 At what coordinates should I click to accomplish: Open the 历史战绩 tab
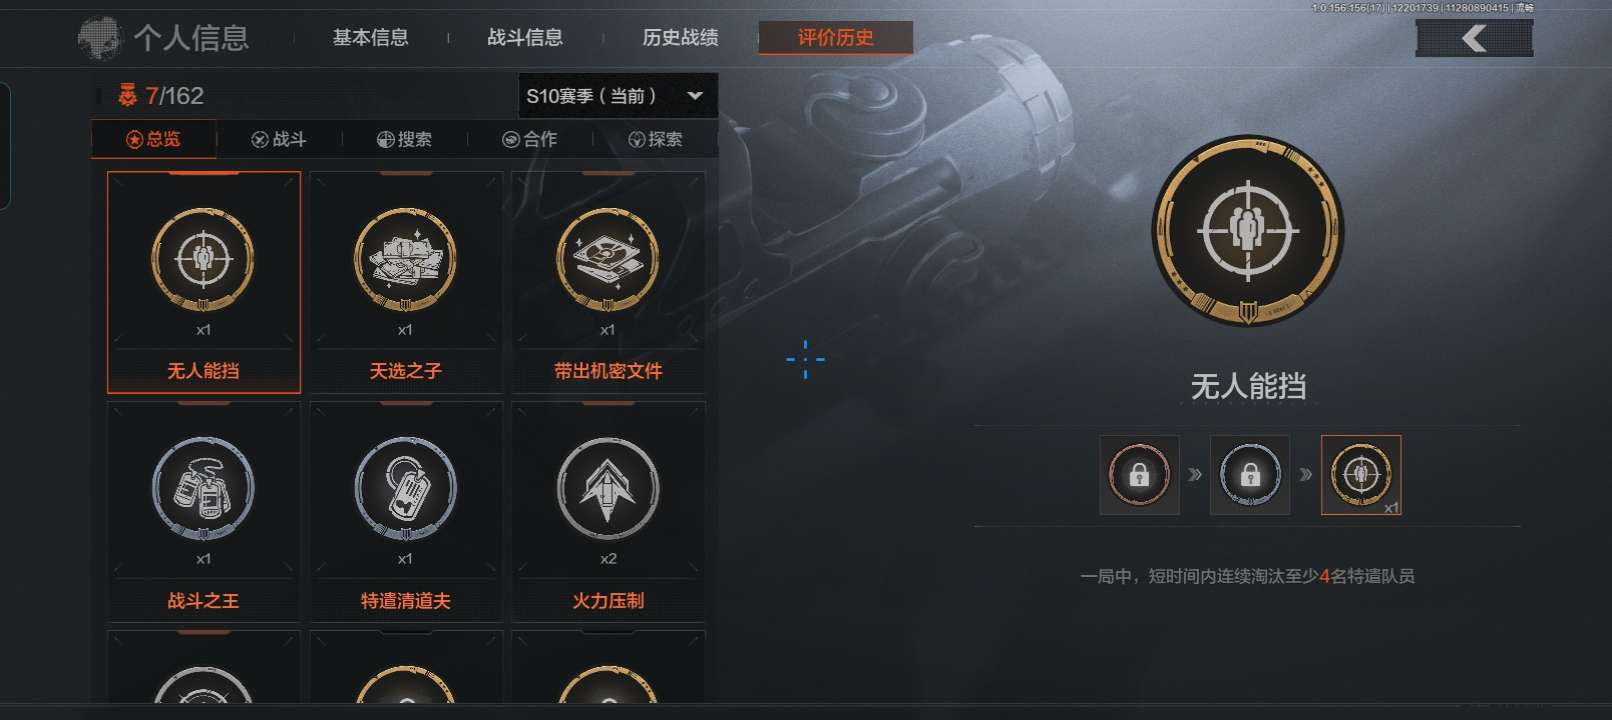click(x=680, y=38)
